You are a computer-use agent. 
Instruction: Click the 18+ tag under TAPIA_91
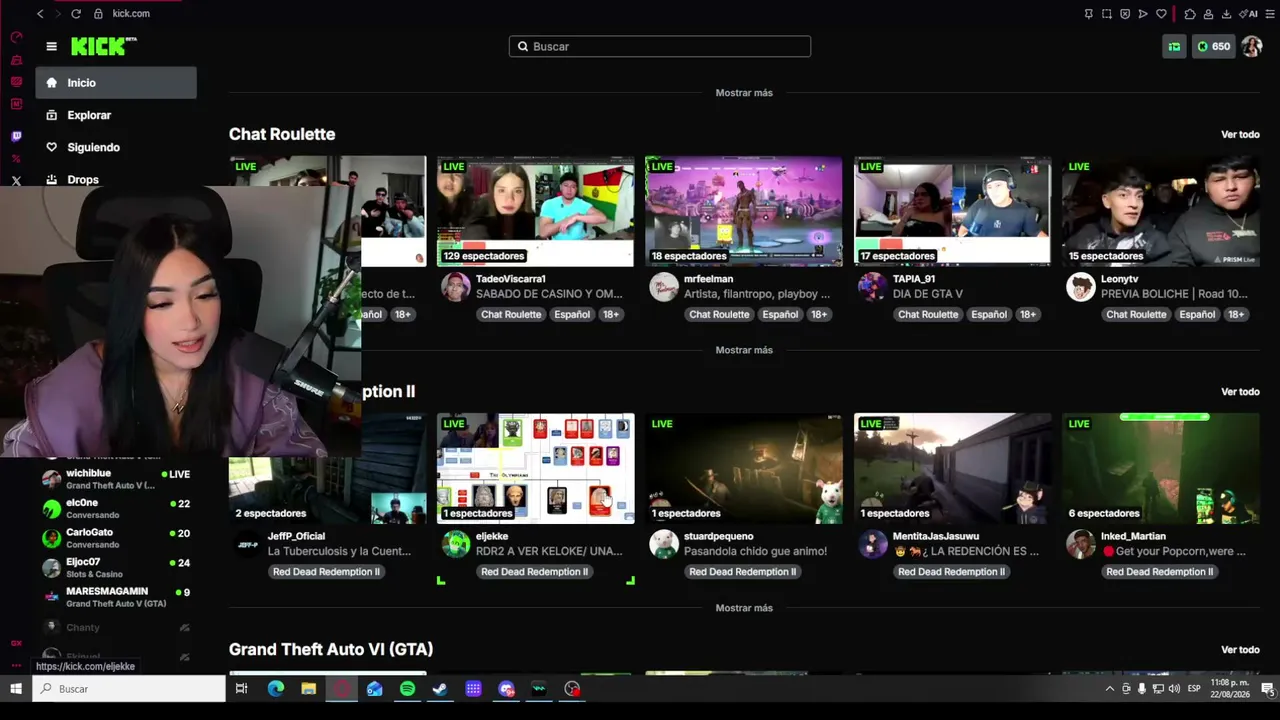click(x=1027, y=314)
